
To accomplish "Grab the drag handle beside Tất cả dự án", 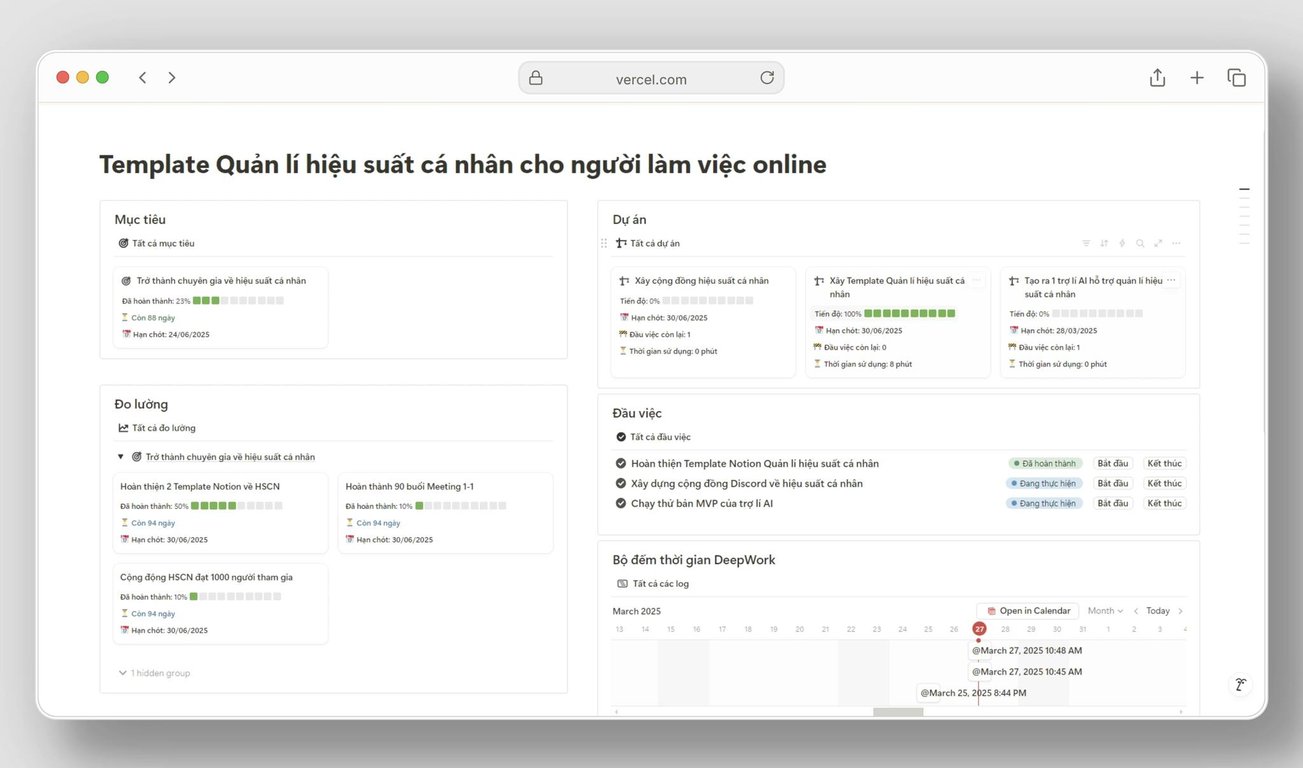I will pyautogui.click(x=603, y=243).
